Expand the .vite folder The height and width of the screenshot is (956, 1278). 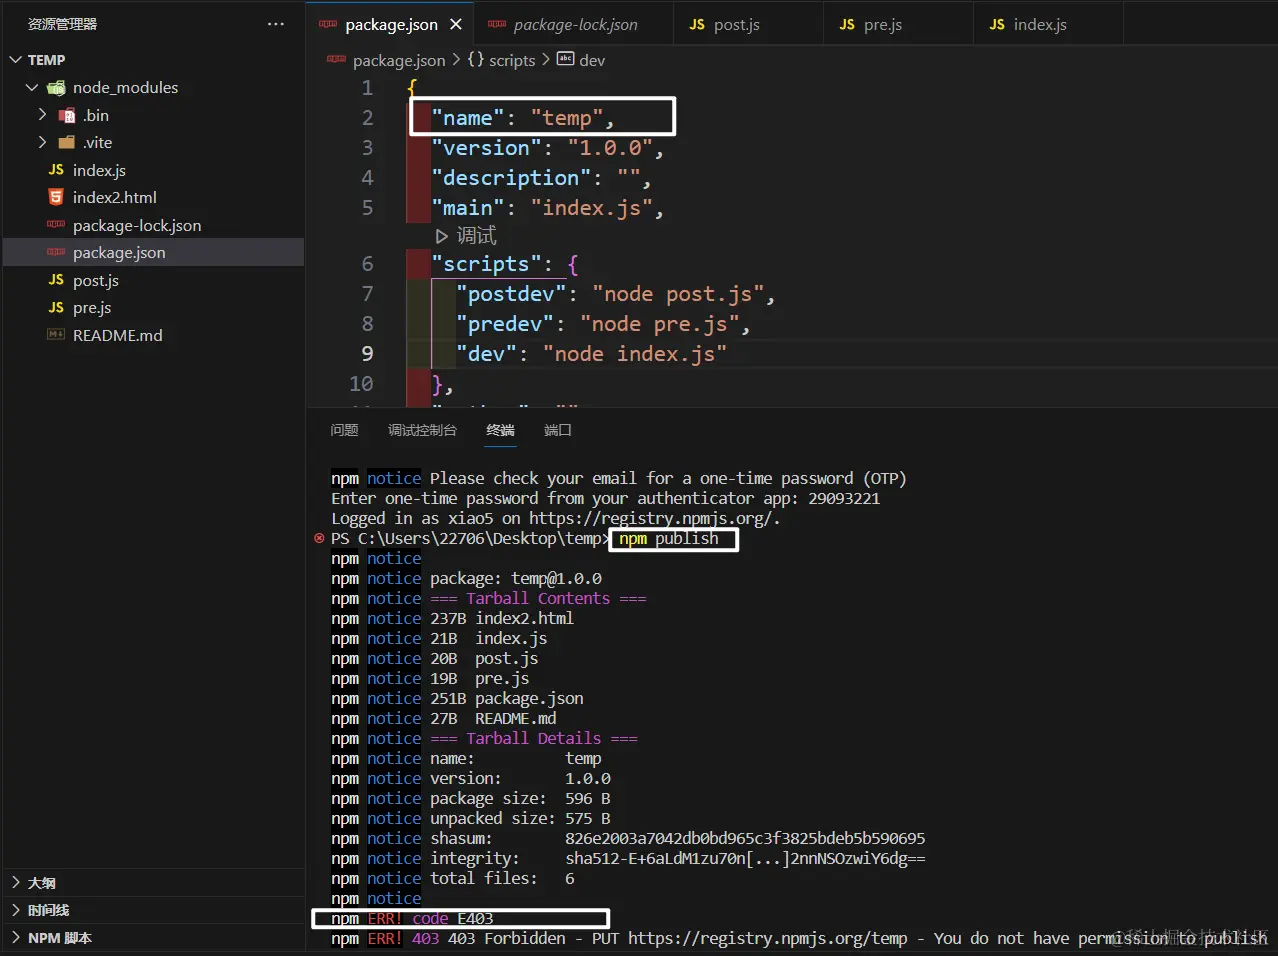(x=42, y=143)
